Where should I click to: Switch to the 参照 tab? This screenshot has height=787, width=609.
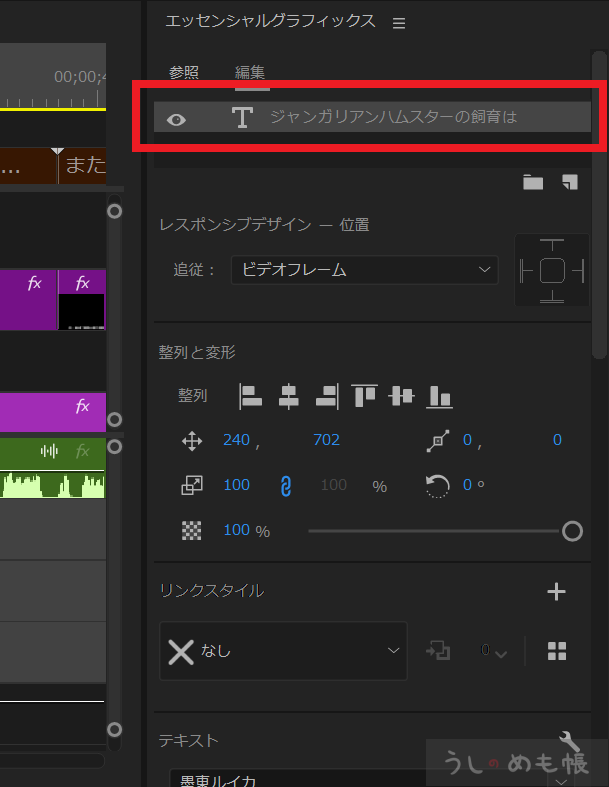[x=184, y=72]
